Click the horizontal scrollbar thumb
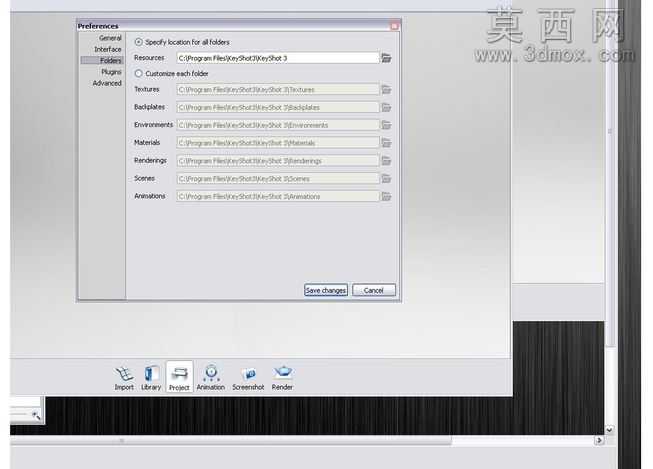This screenshot has height=469, width=653. tap(231, 440)
